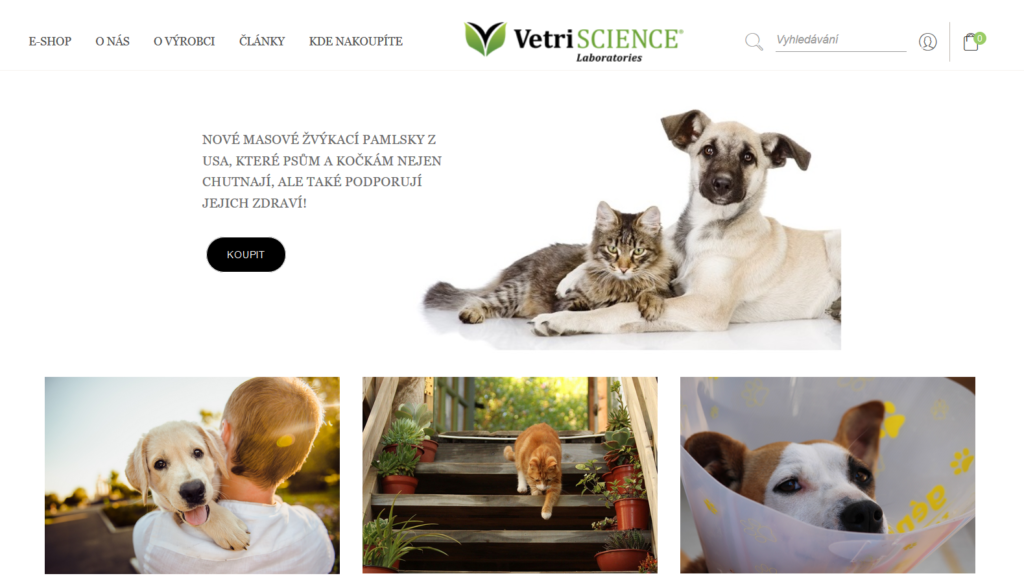
Task: Click the Laboratories text under the logo
Action: pos(609,57)
